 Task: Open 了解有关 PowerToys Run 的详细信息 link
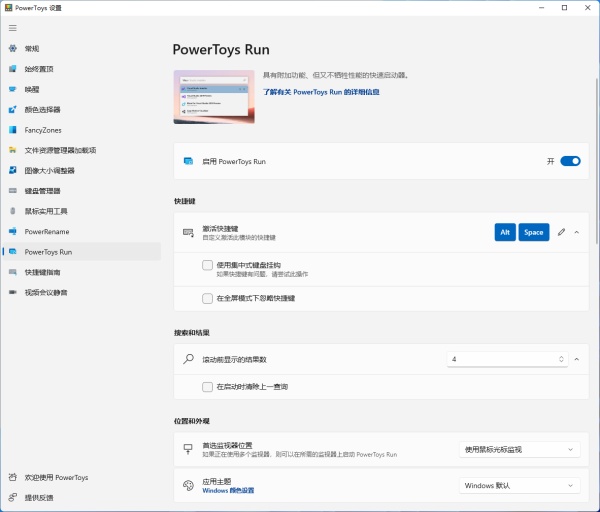pyautogui.click(x=321, y=92)
